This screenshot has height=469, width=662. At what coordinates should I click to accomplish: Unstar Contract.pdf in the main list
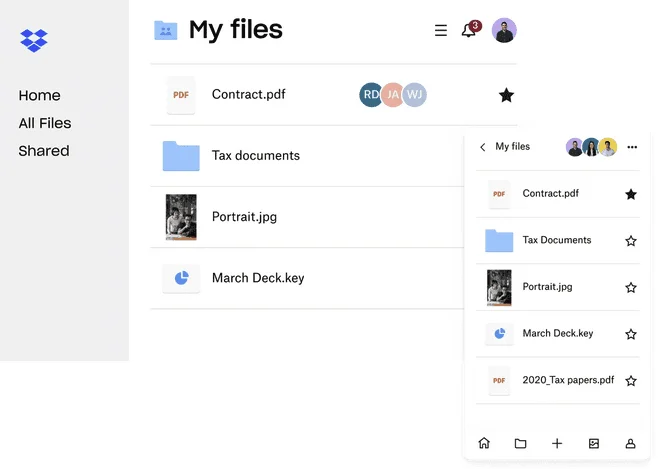click(x=506, y=95)
